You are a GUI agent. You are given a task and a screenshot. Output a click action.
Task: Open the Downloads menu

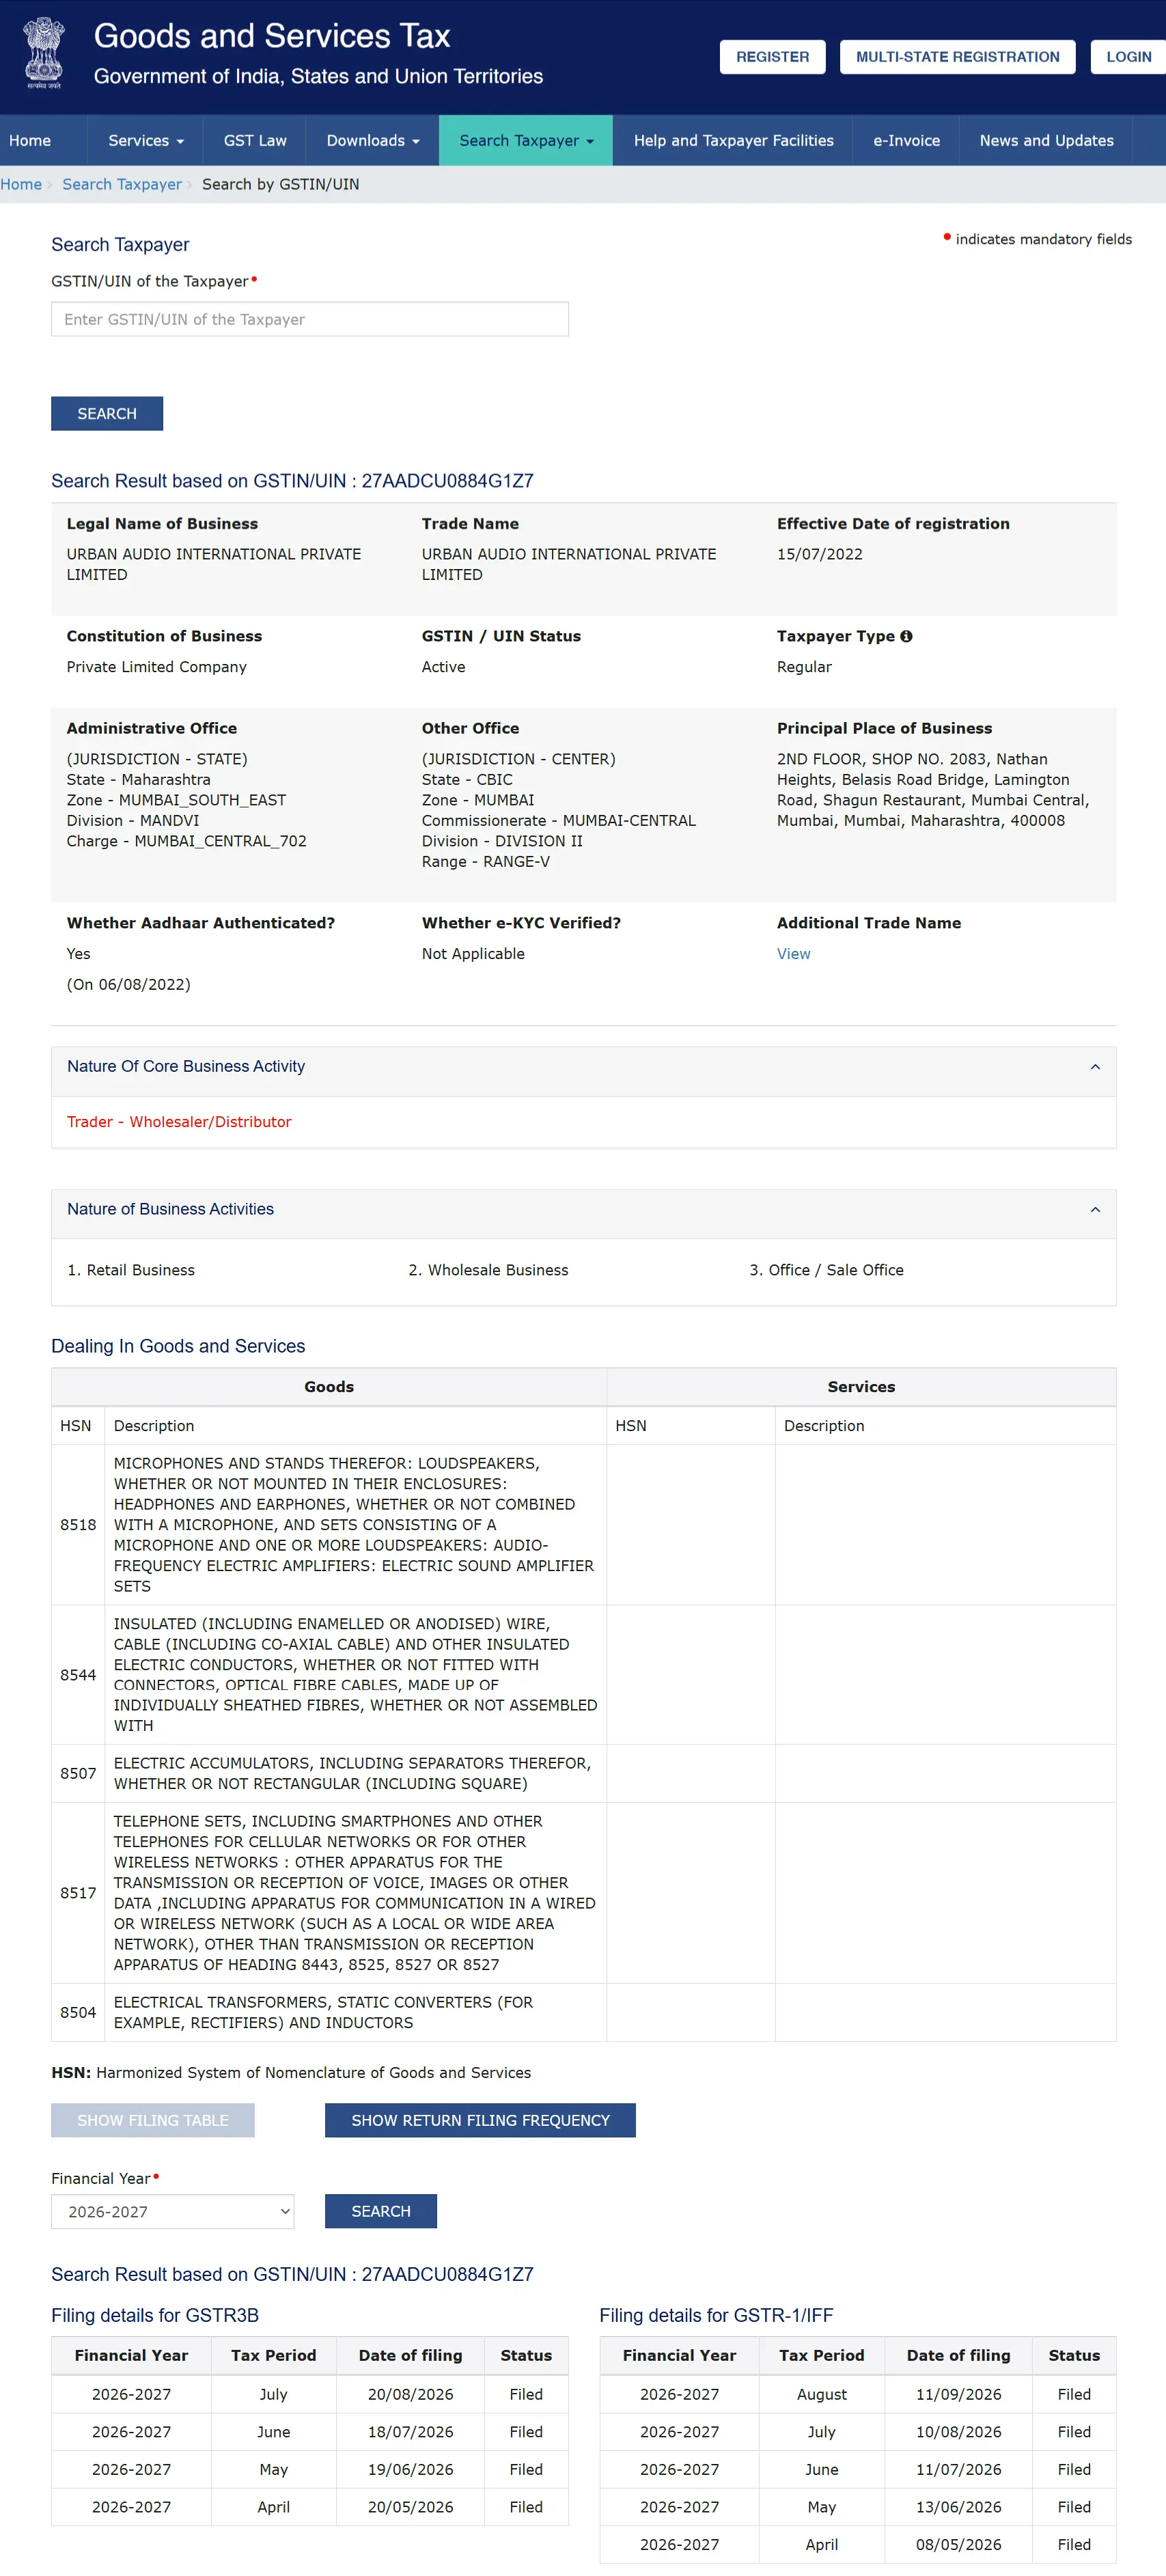[x=373, y=141]
